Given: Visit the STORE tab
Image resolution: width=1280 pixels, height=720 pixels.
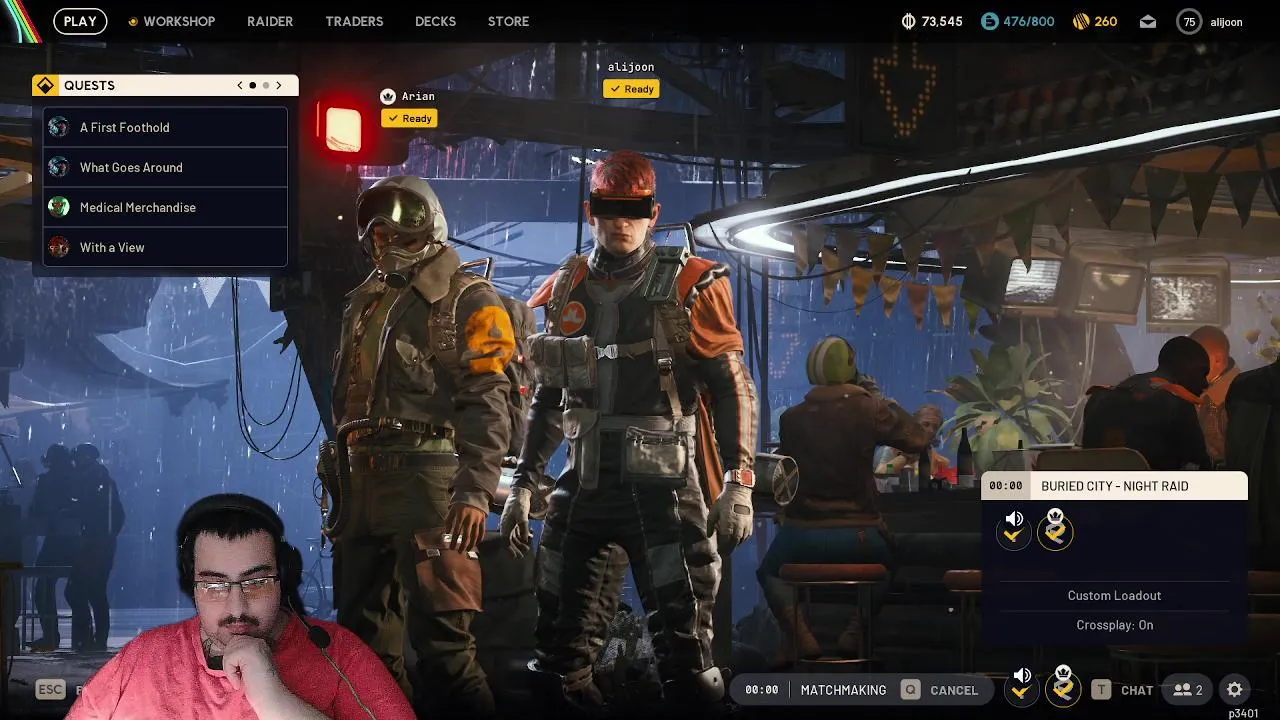Looking at the screenshot, I should point(508,21).
